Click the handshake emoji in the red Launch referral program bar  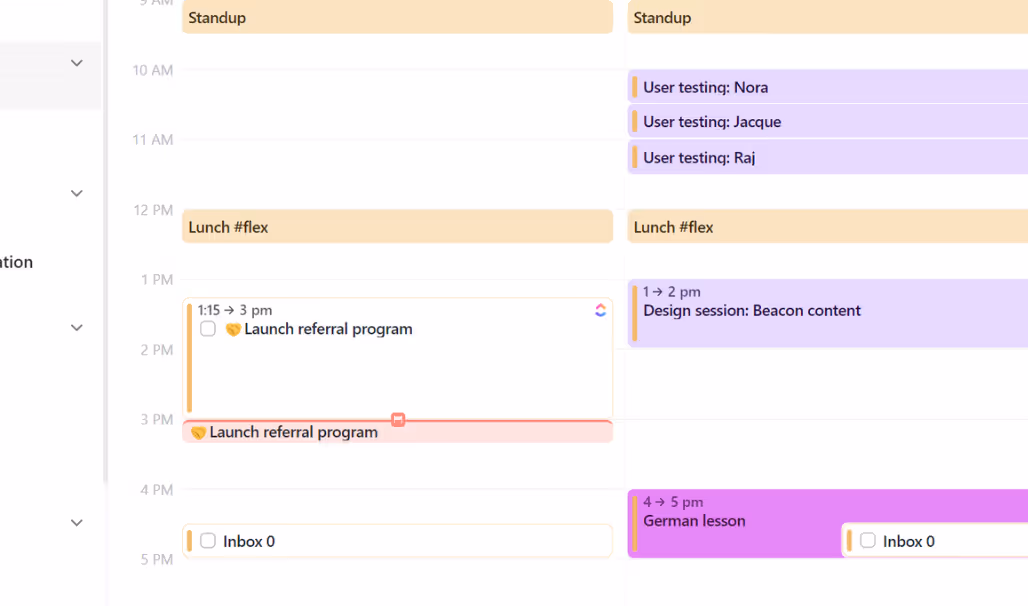tap(198, 432)
